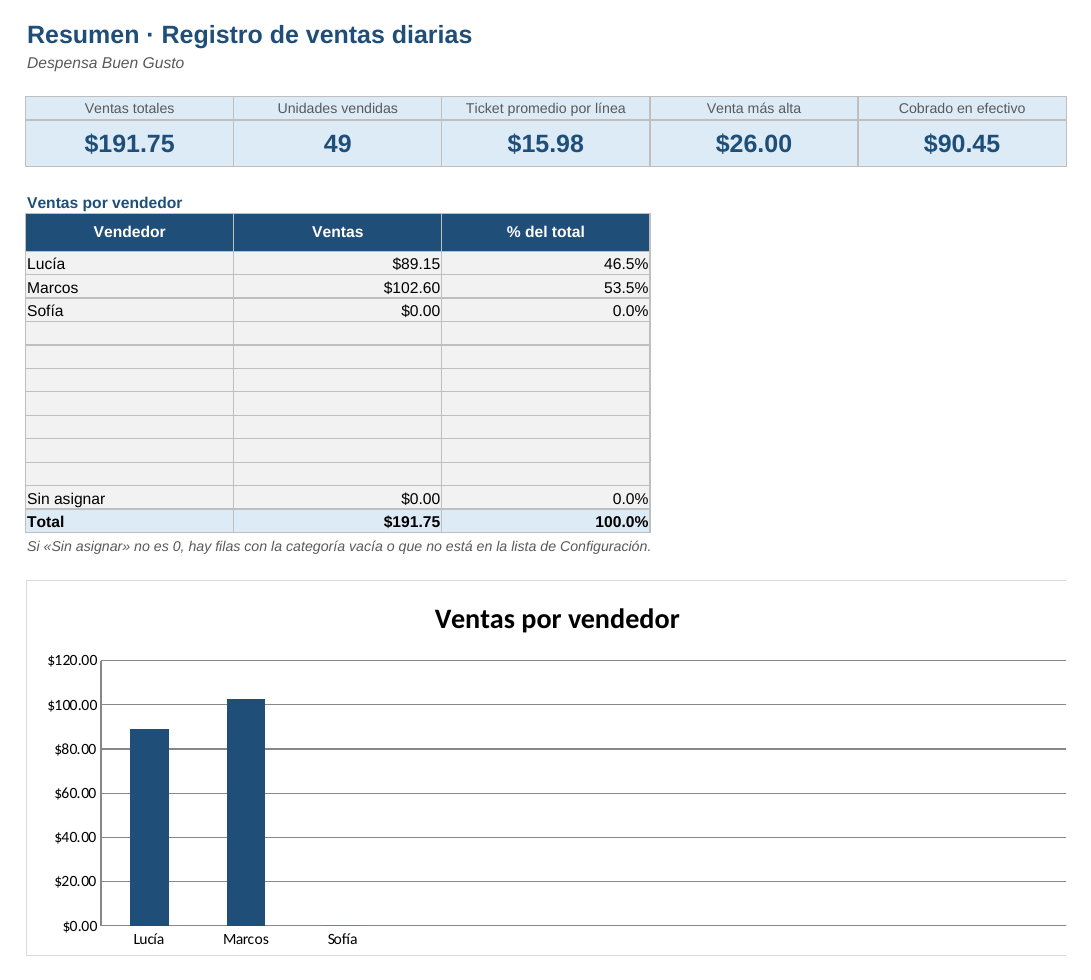Image resolution: width=1091 pixels, height=980 pixels.
Task: Click the 'Marcos' axis label under the chart
Action: pos(246,939)
